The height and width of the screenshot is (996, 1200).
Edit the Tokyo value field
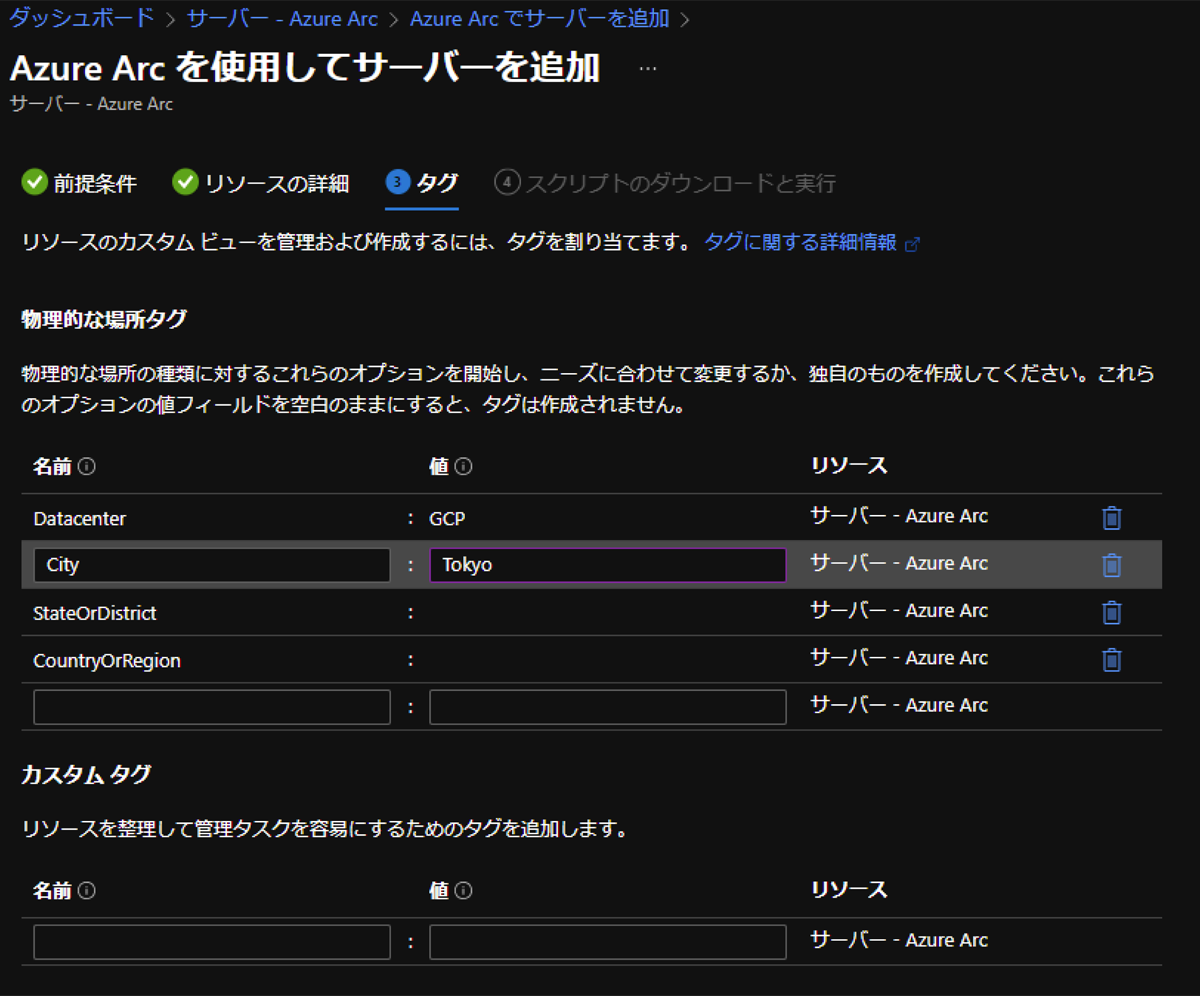click(x=608, y=565)
